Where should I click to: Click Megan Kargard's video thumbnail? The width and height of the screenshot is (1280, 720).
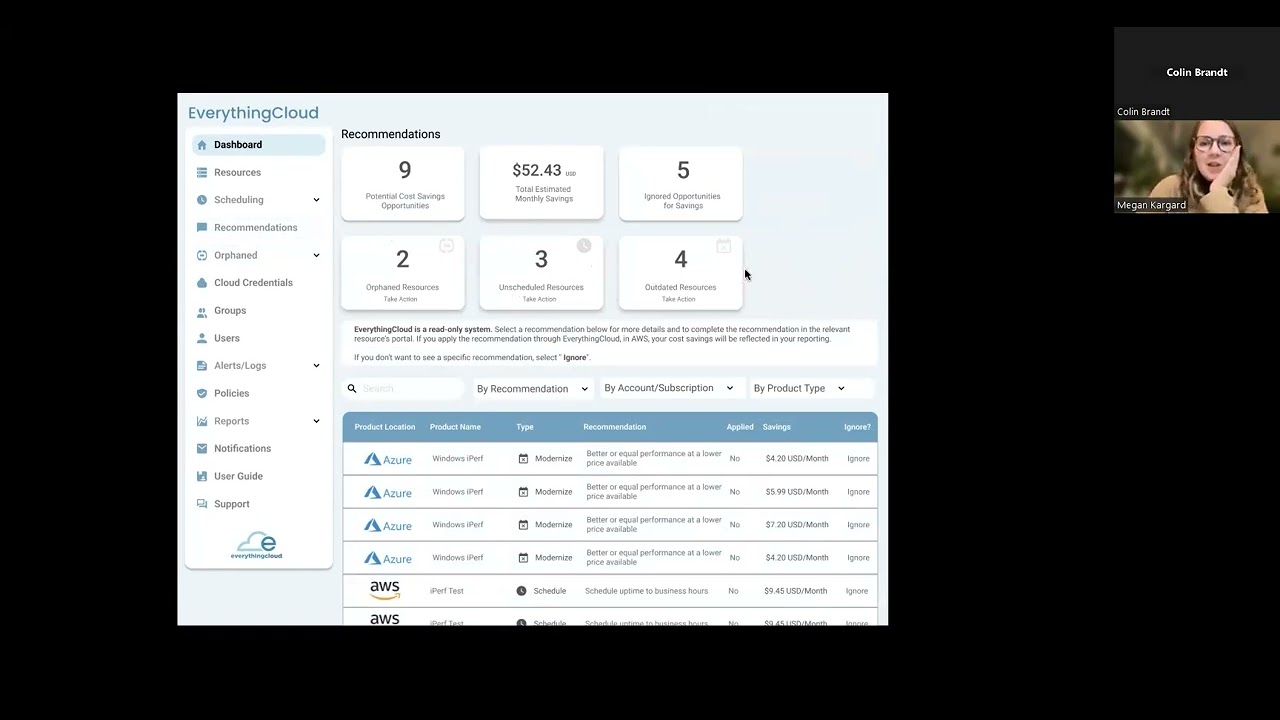(1197, 167)
